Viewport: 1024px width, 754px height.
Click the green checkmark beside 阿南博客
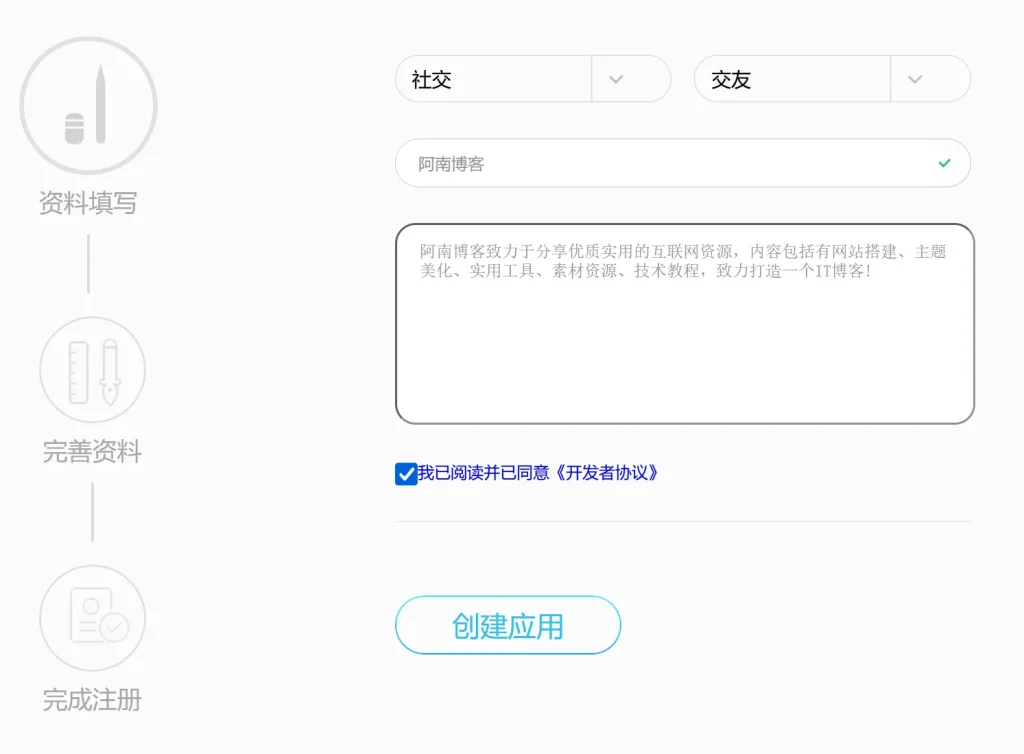(x=943, y=163)
